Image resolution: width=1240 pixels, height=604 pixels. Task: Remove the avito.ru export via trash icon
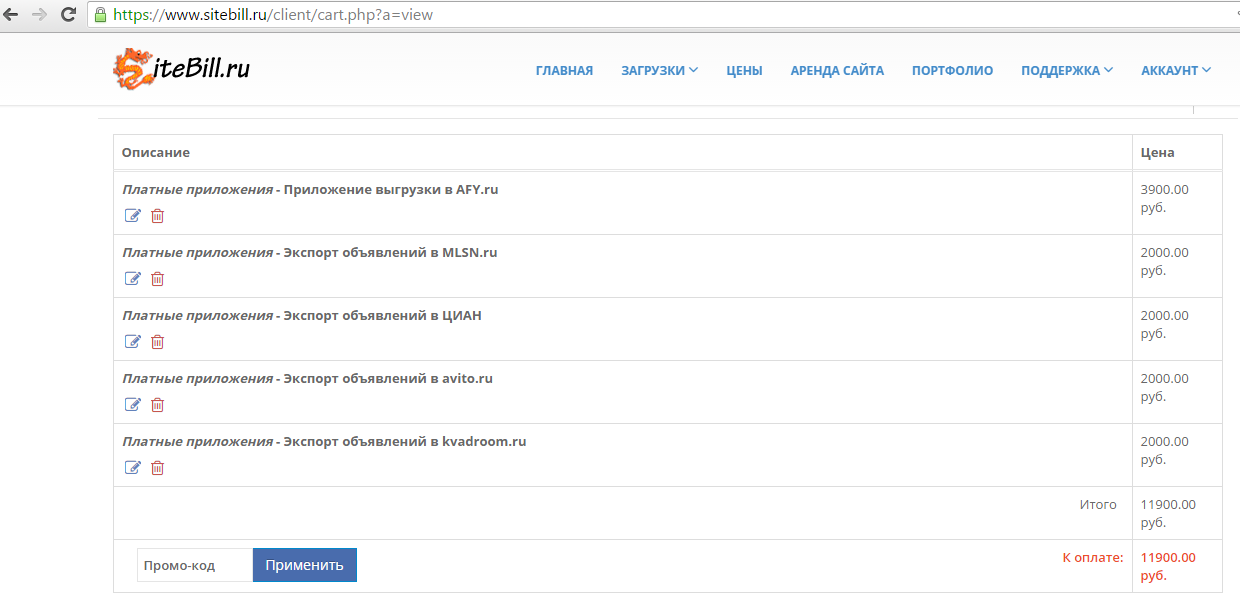pyautogui.click(x=157, y=405)
